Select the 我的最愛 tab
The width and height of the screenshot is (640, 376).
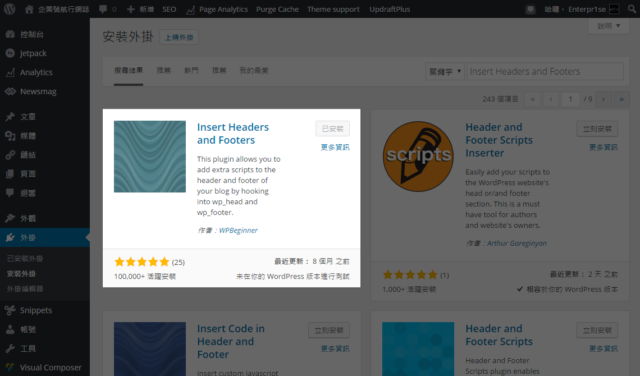pos(253,71)
